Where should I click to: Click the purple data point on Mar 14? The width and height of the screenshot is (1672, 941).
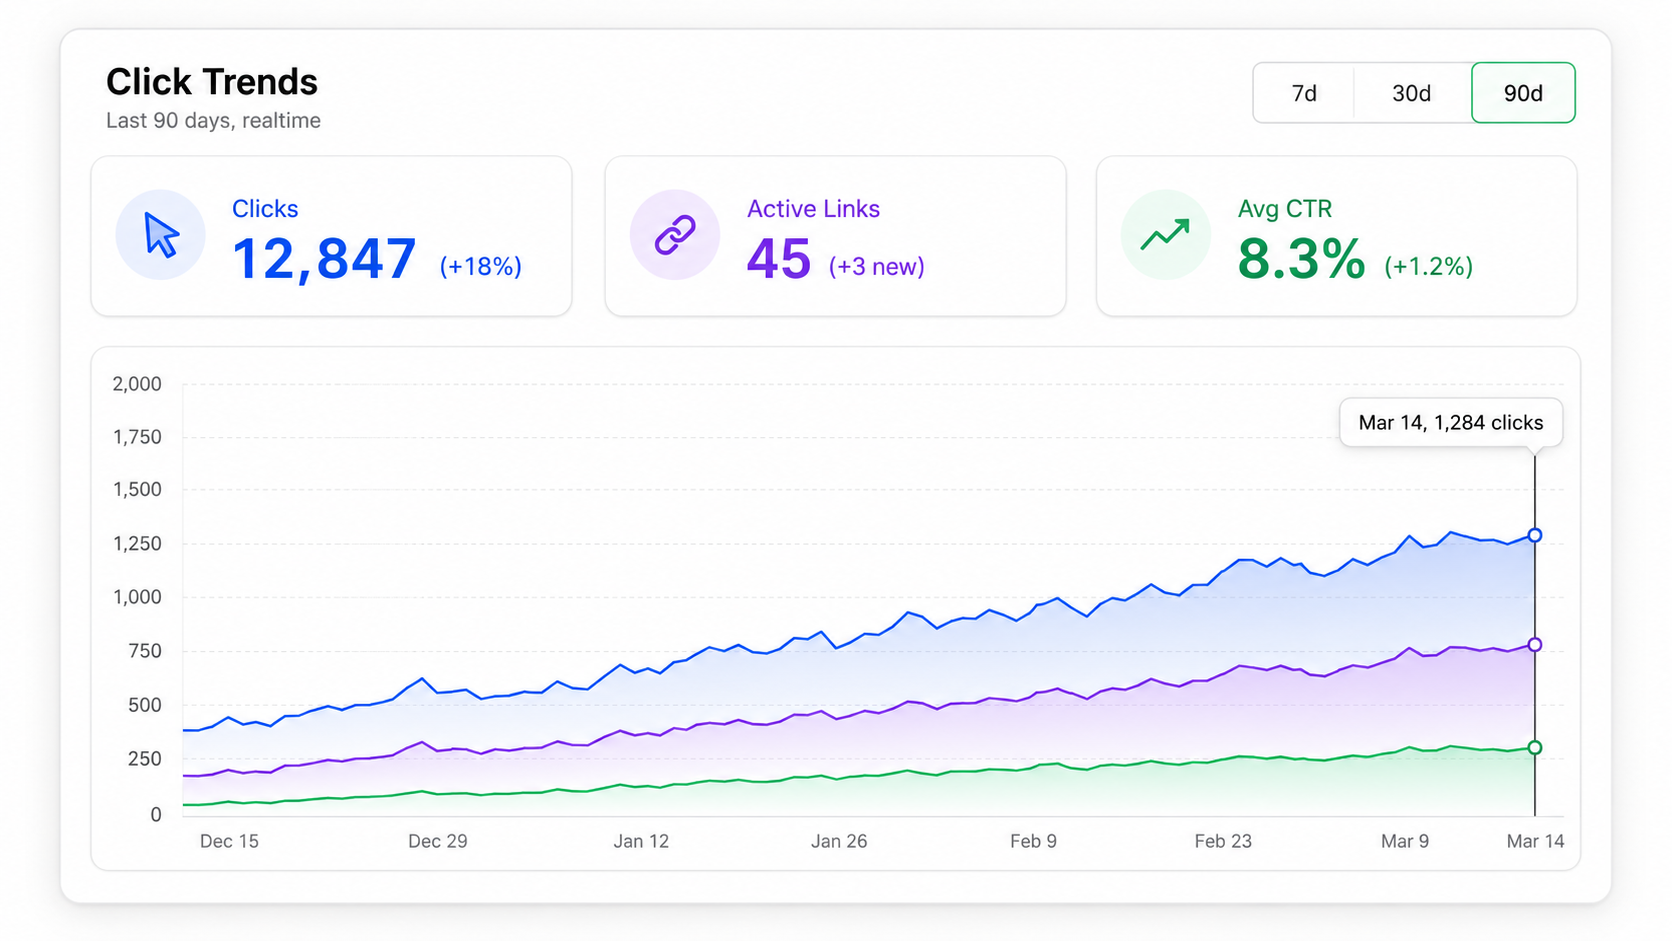[x=1535, y=645]
